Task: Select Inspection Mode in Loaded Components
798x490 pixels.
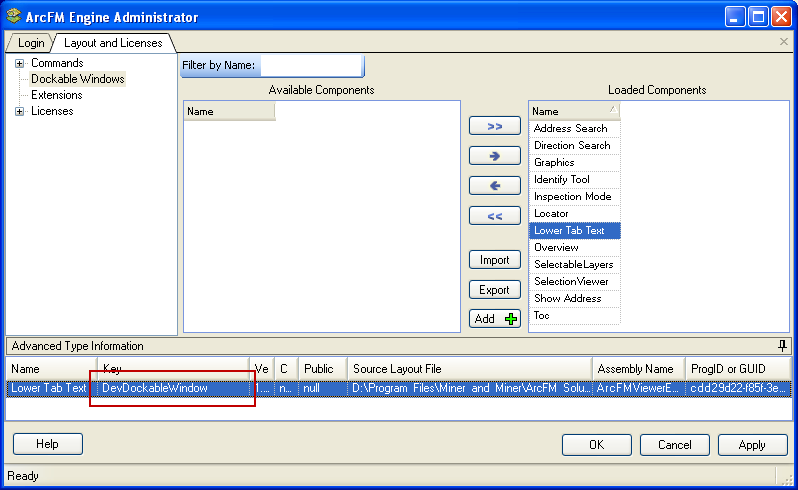Action: pos(572,197)
